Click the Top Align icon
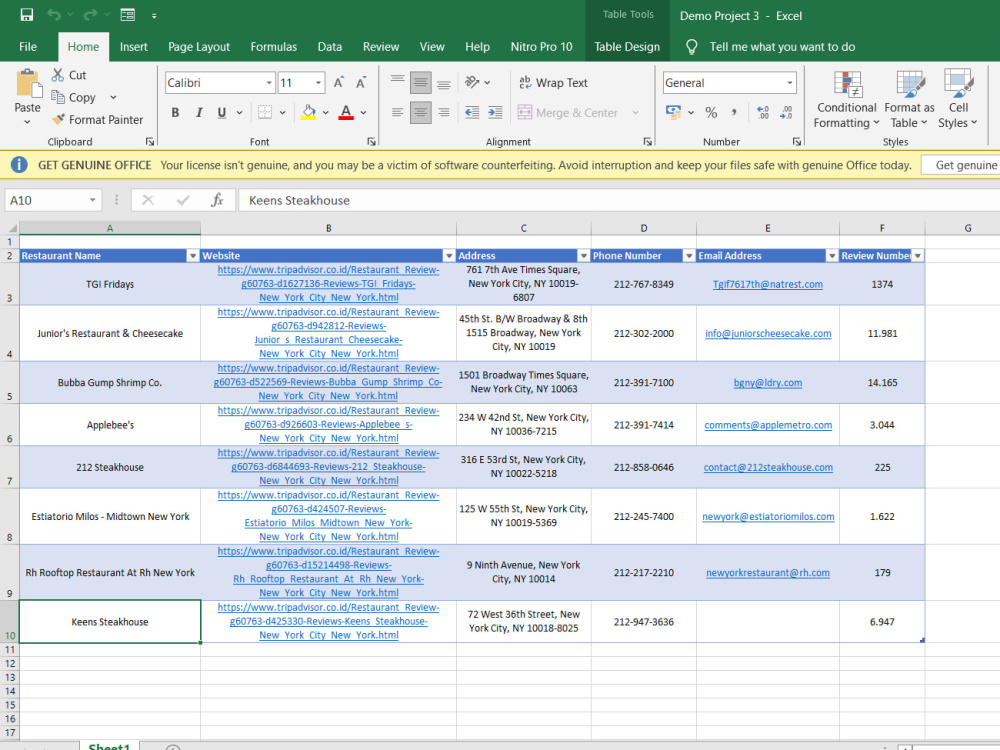The image size is (1000, 750). pos(397,82)
